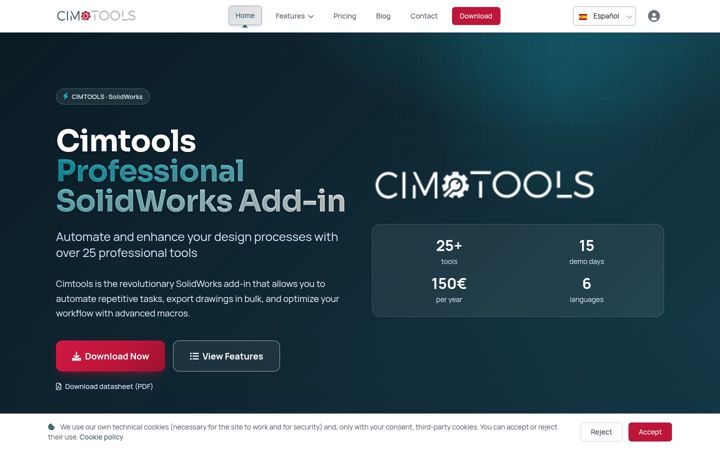
Task: Go to the Pricing page
Action: pyautogui.click(x=344, y=16)
